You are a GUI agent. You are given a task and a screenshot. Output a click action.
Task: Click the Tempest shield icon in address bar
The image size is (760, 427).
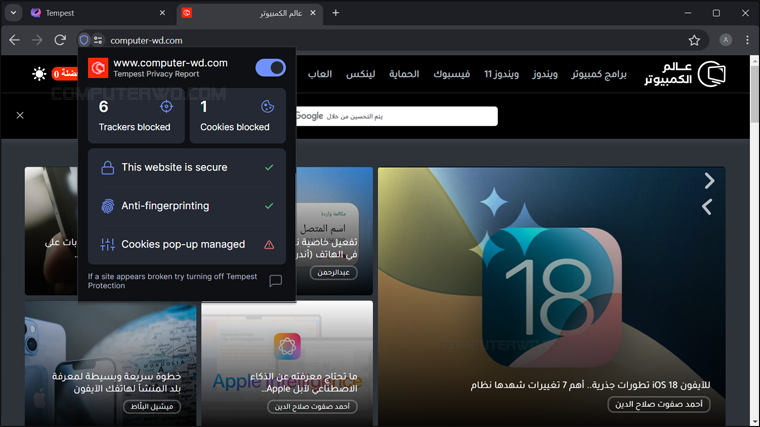click(84, 40)
